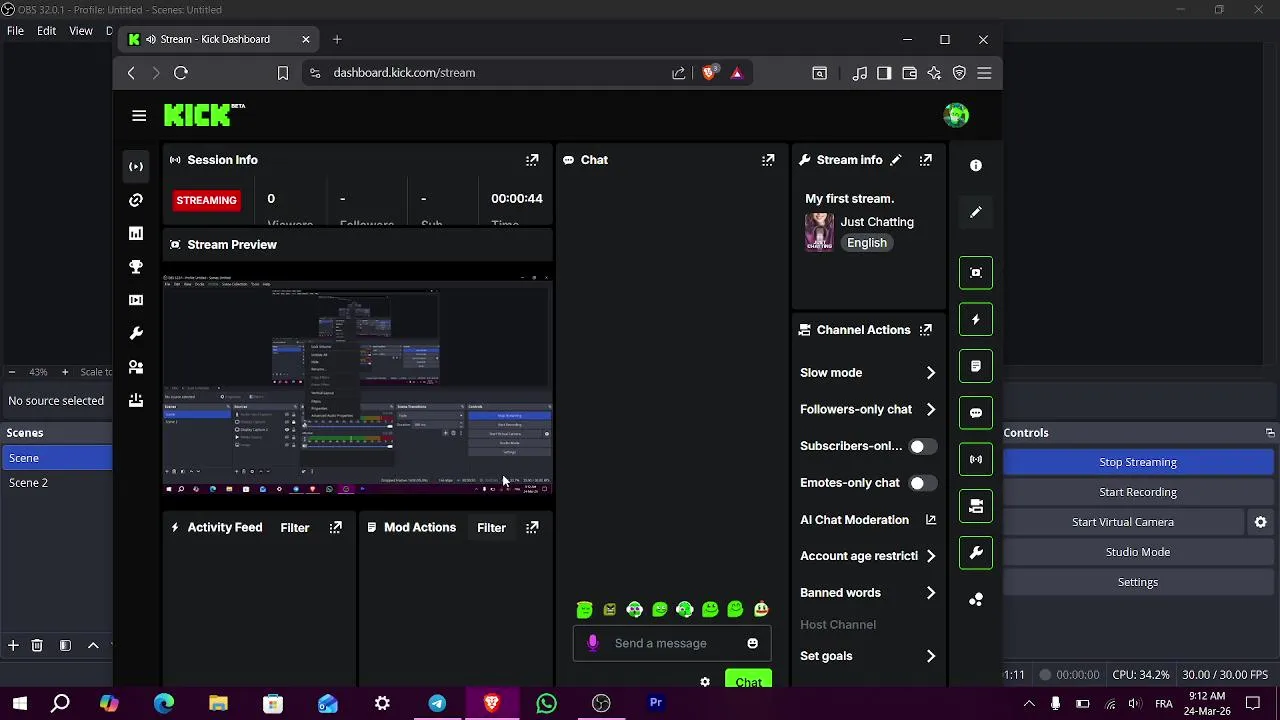Viewport: 1280px width, 720px height.
Task: Select the stream broadcast sidebar icon
Action: pyautogui.click(x=136, y=166)
